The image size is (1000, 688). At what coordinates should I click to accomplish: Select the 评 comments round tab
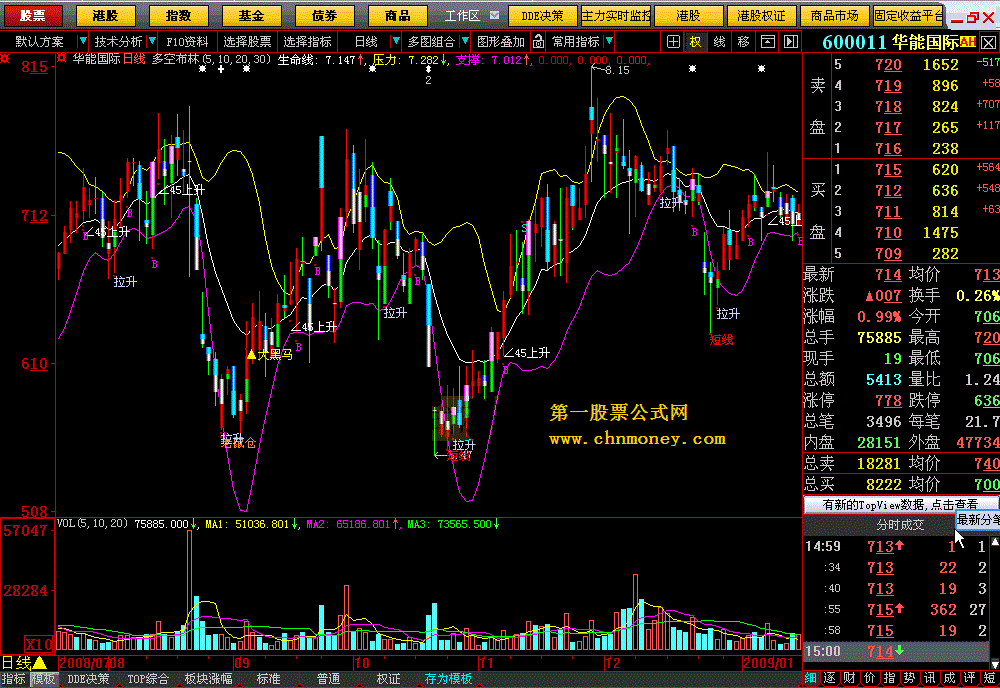point(969,678)
